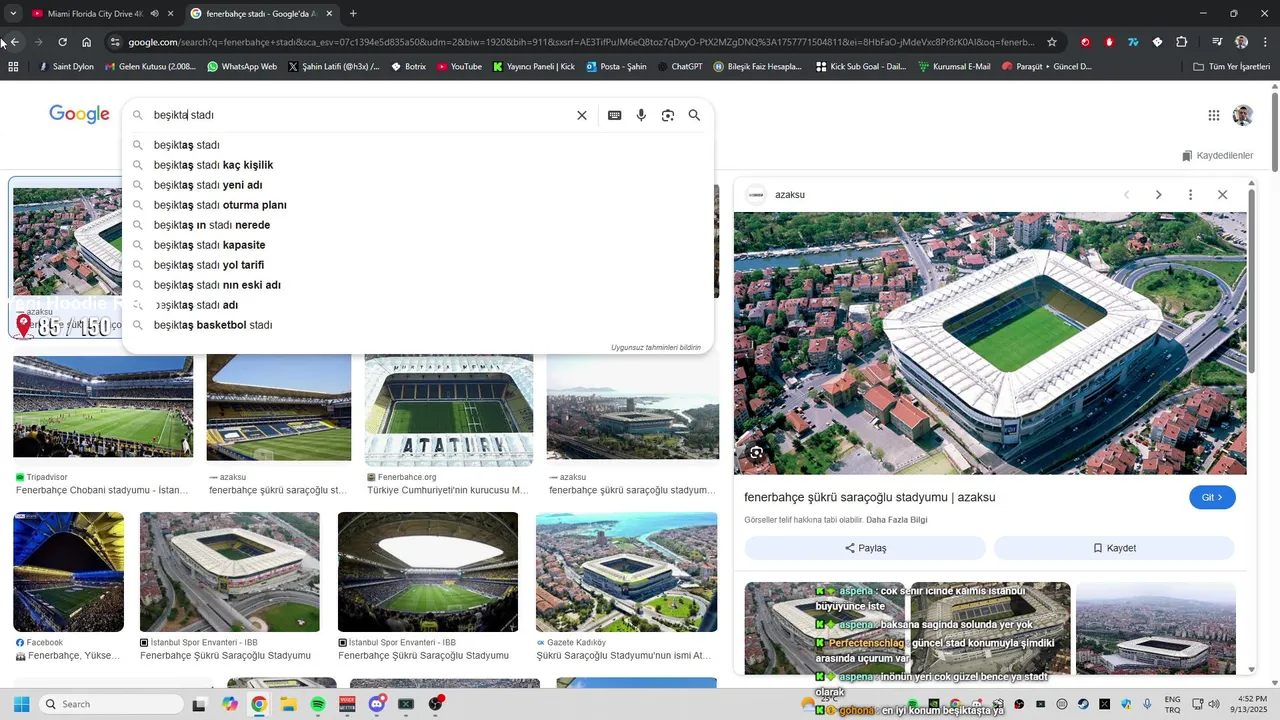The height and width of the screenshot is (720, 1280).
Task: Go to next image in preview panel
Action: point(1158,195)
